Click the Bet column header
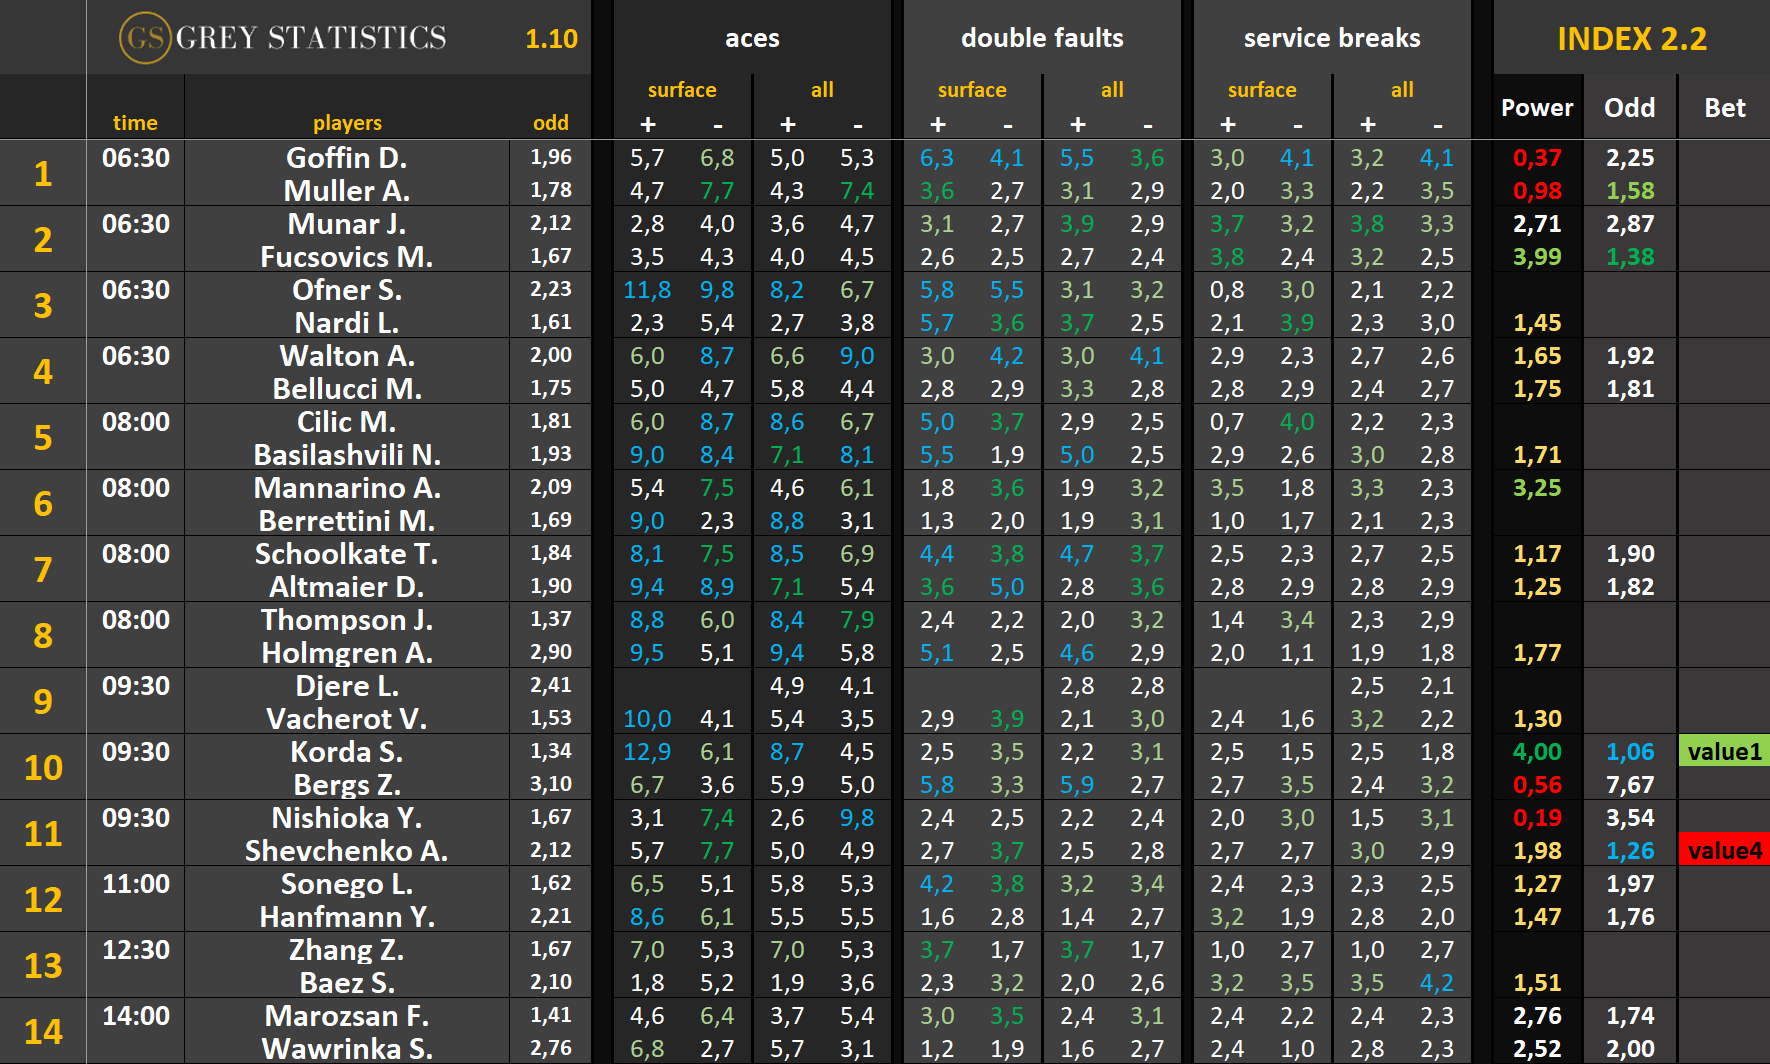Image resolution: width=1770 pixels, height=1064 pixels. click(1724, 108)
